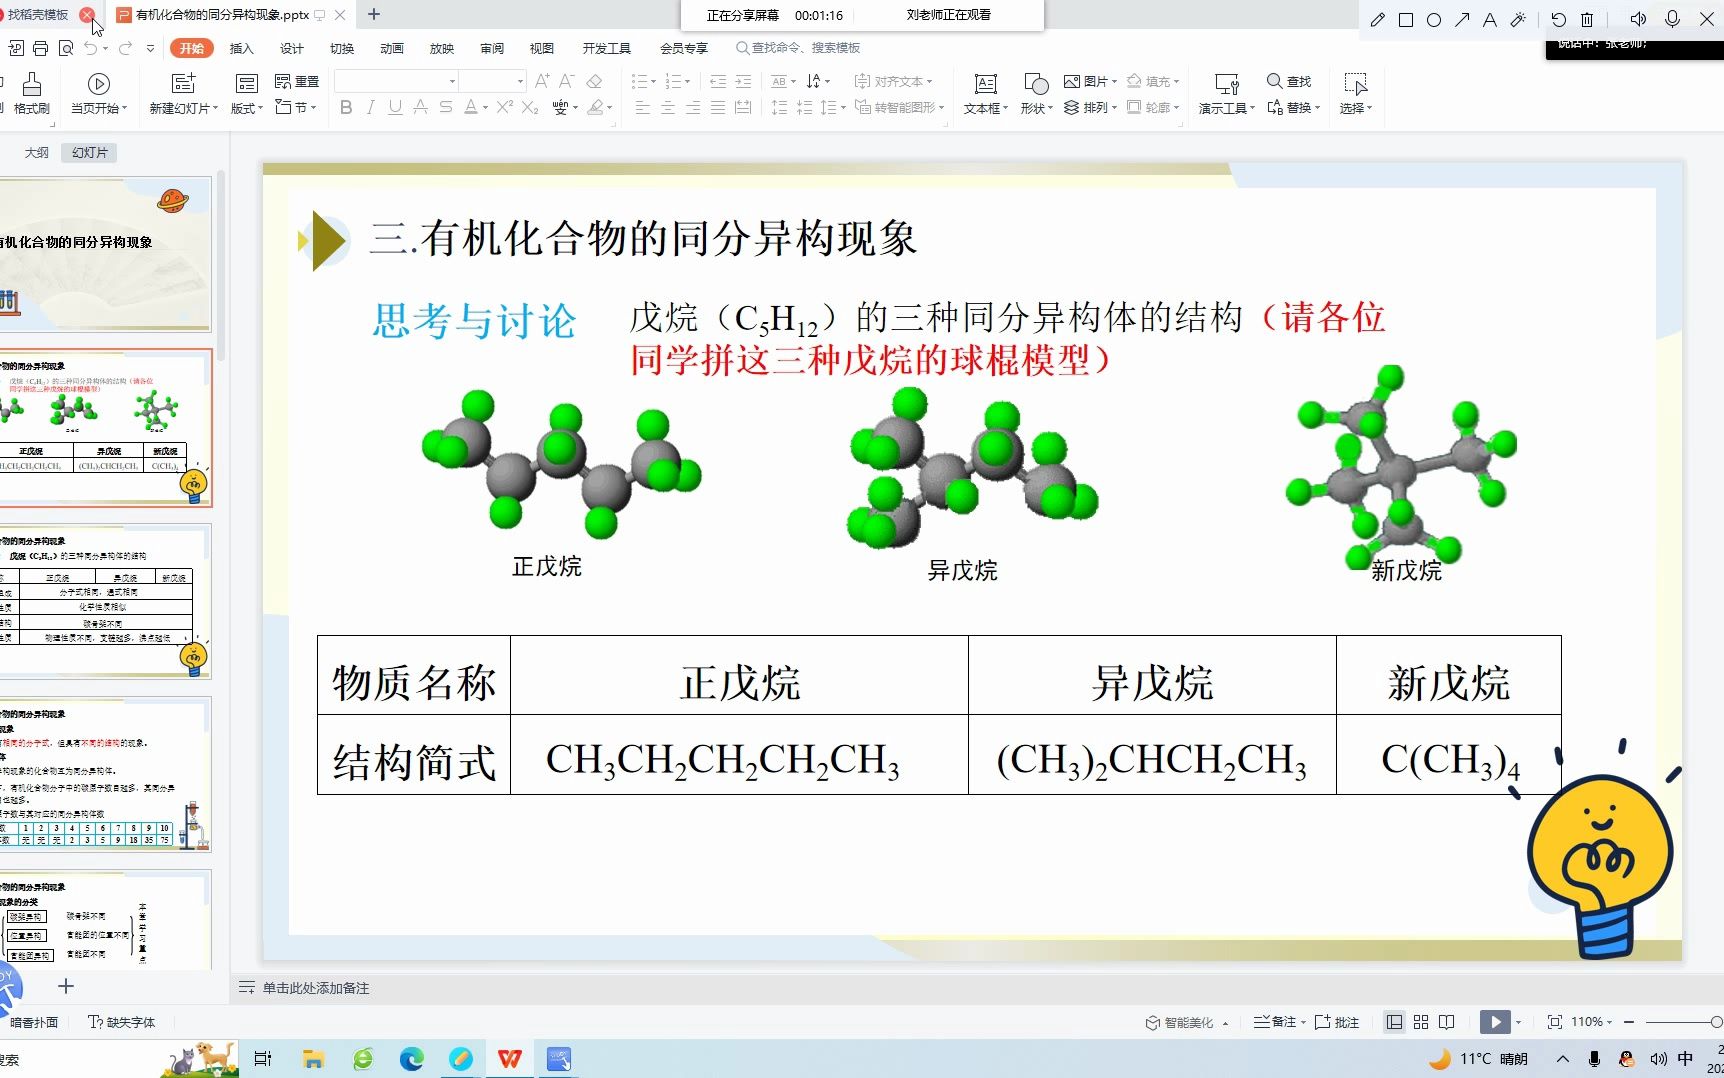Open Presentation Tools (演示工具)
The width and height of the screenshot is (1724, 1078).
click(1226, 94)
